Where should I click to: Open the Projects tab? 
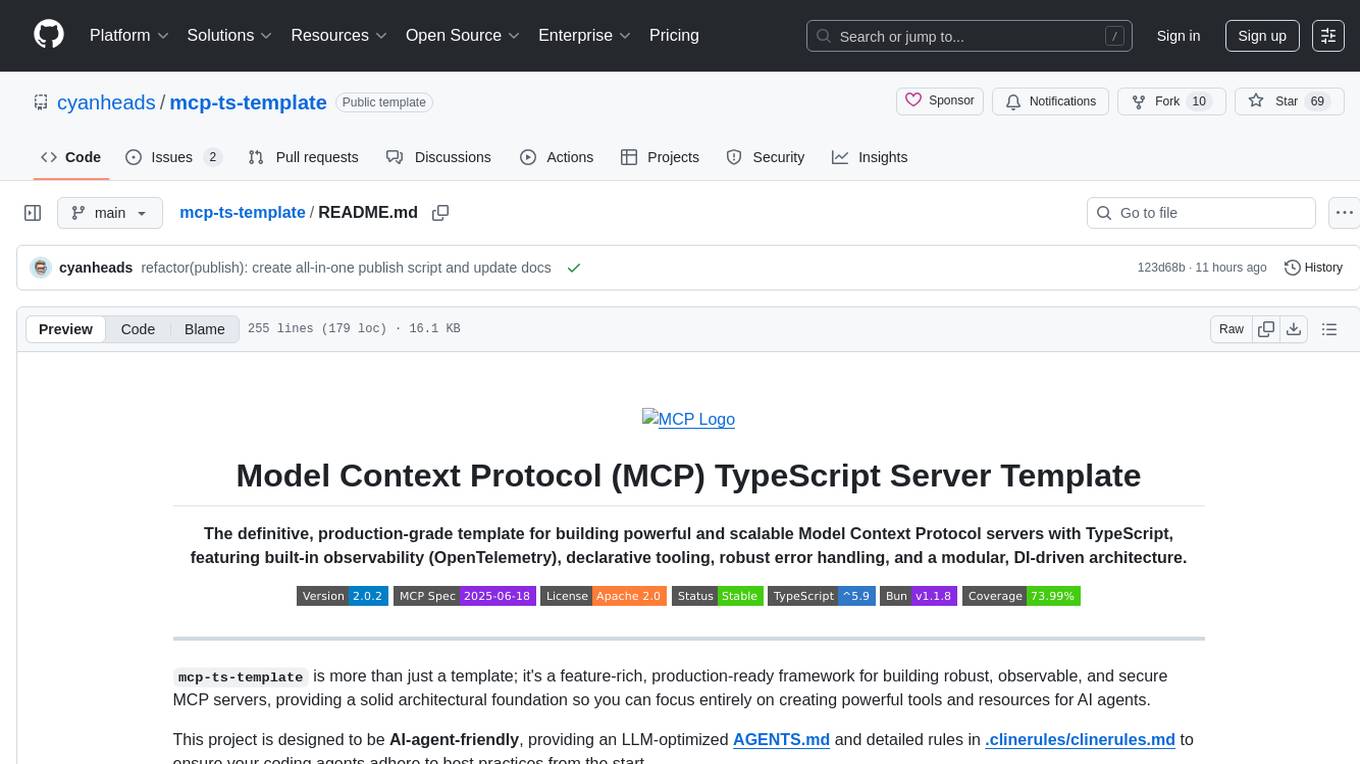click(660, 157)
